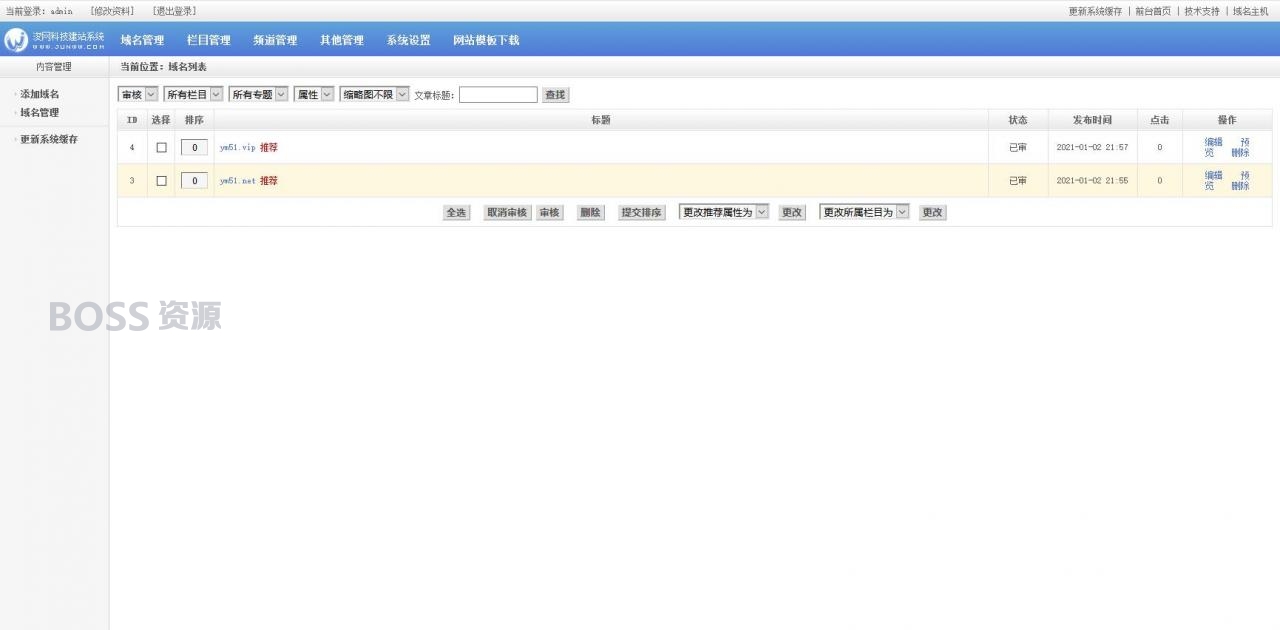The width and height of the screenshot is (1280, 630).
Task: Click the 退出登录 link at top
Action: [x=174, y=11]
